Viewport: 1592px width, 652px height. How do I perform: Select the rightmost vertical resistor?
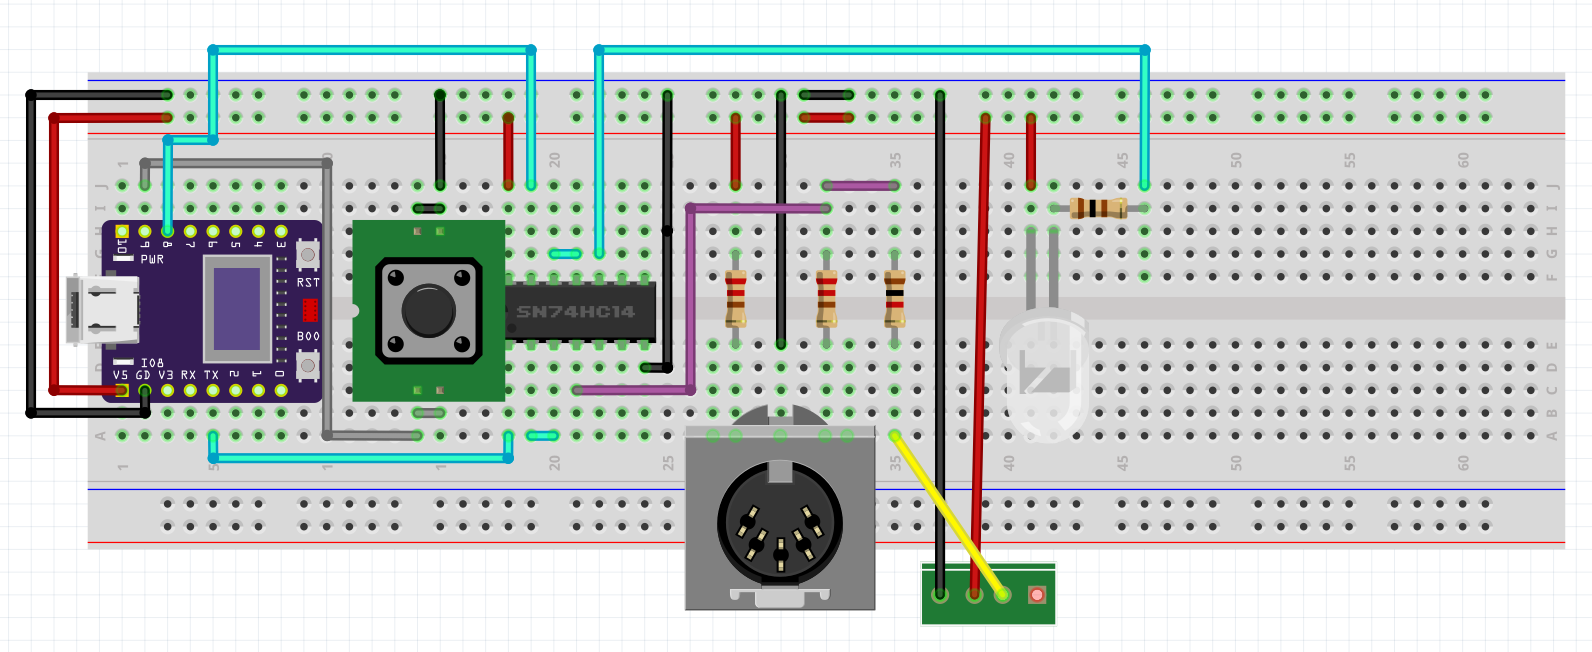895,298
